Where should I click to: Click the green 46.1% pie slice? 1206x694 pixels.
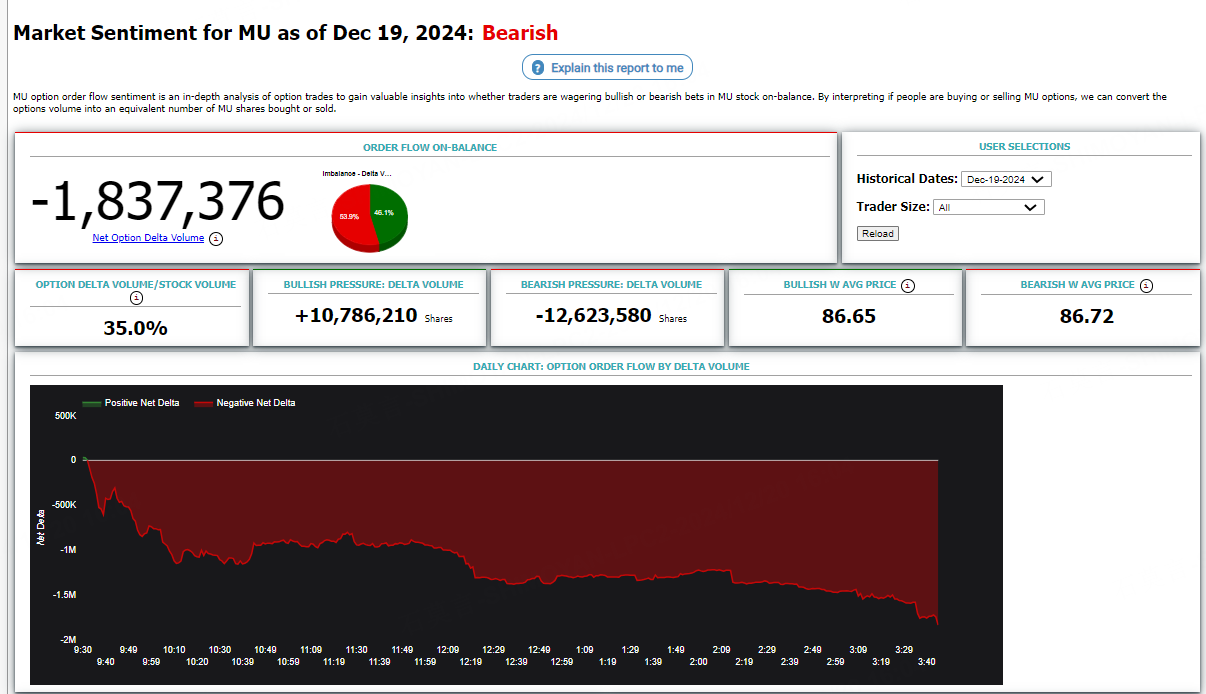click(x=390, y=212)
